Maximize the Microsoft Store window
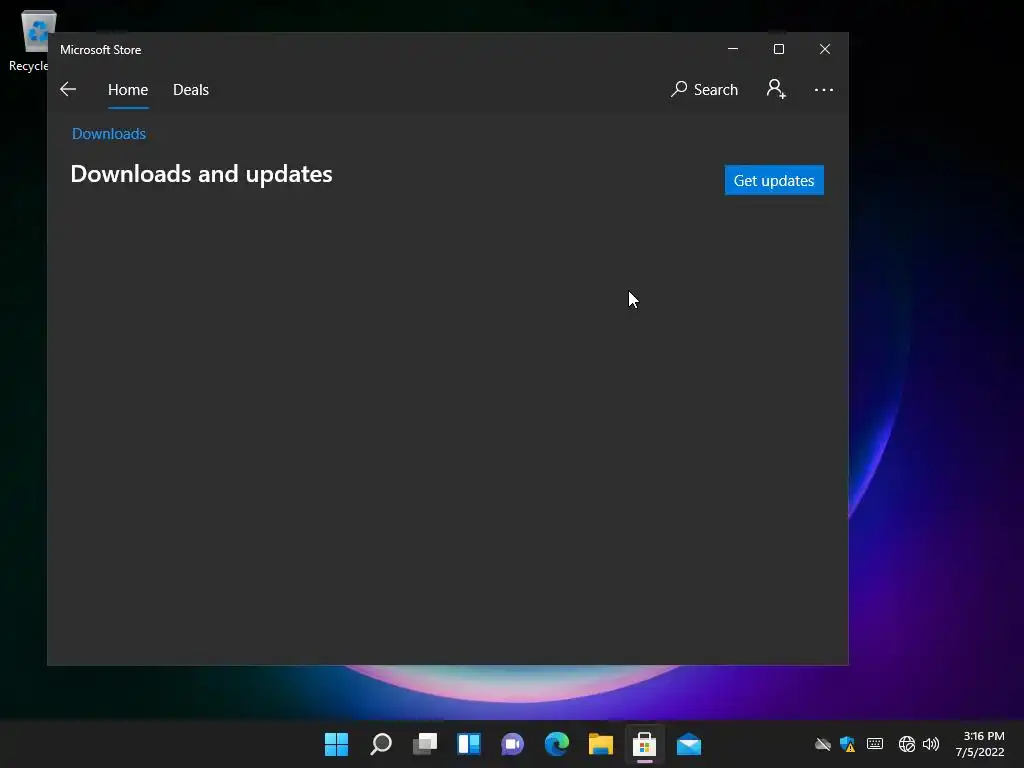1024x768 pixels. pos(778,49)
